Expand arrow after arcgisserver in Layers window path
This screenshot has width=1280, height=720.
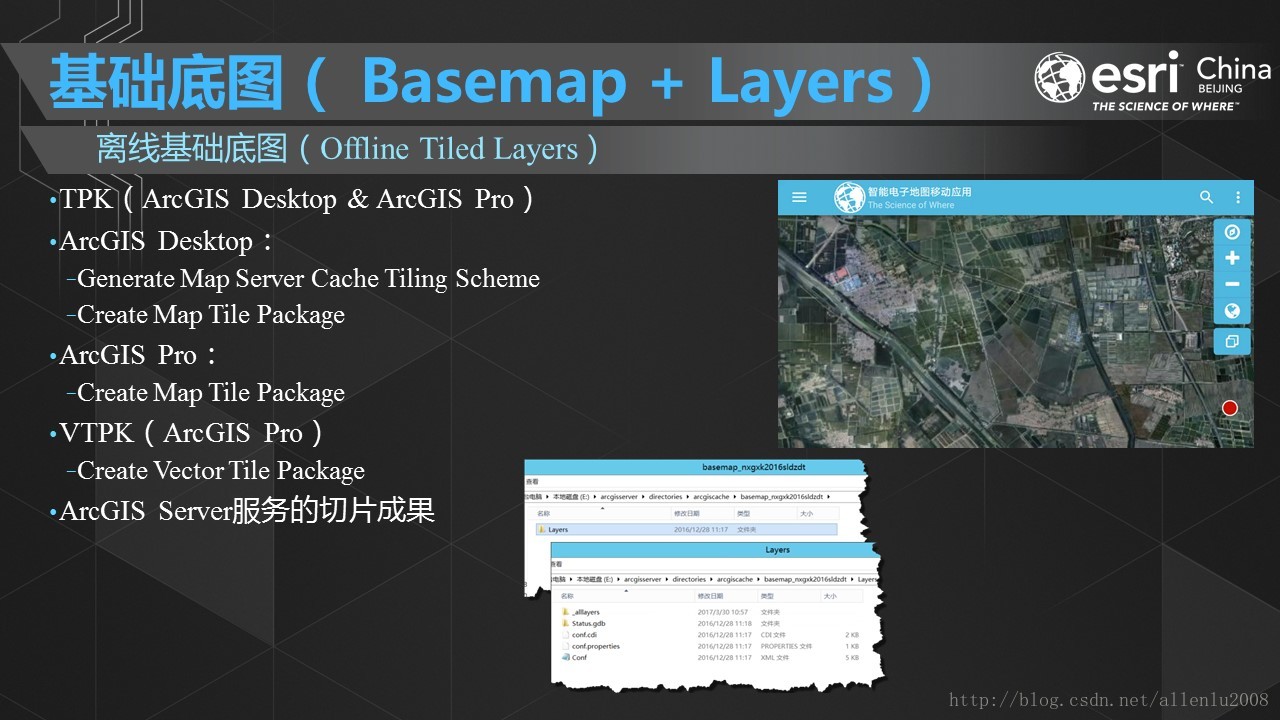[x=667, y=579]
